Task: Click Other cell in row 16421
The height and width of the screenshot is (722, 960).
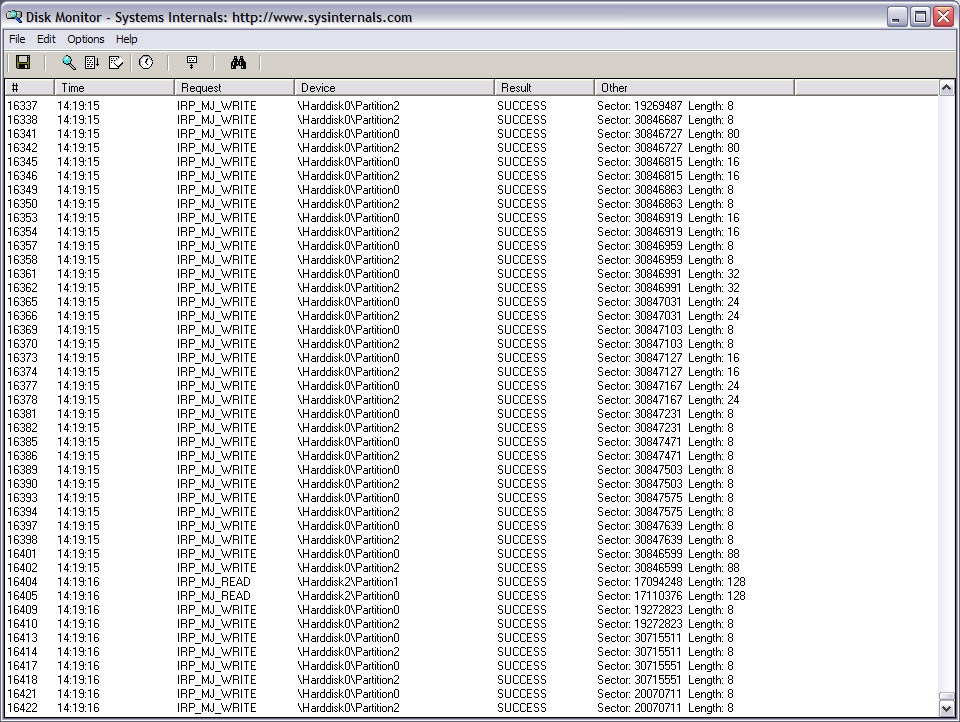Action: (x=665, y=694)
